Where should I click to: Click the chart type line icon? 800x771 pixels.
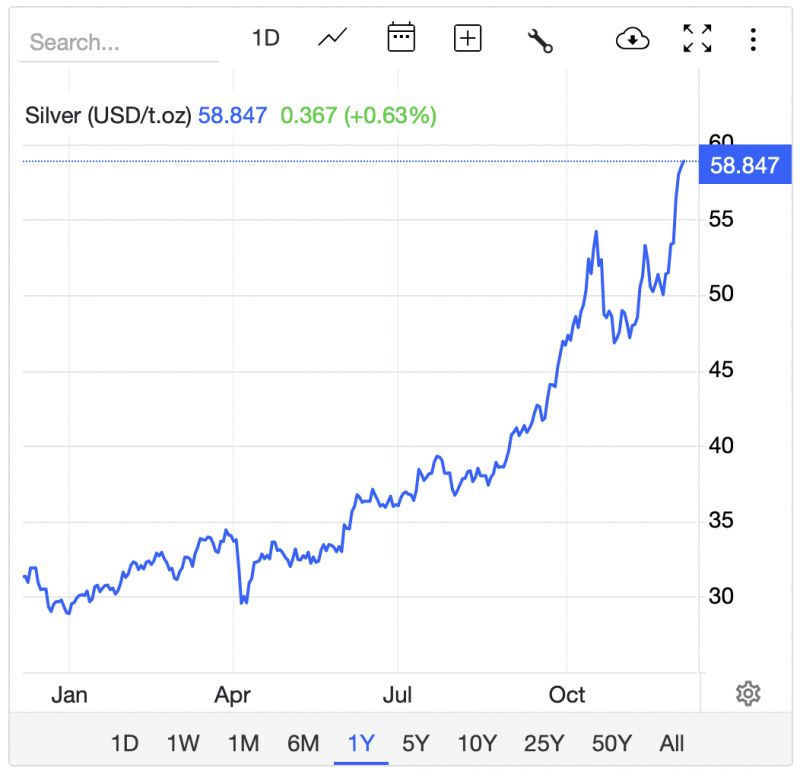click(x=332, y=39)
